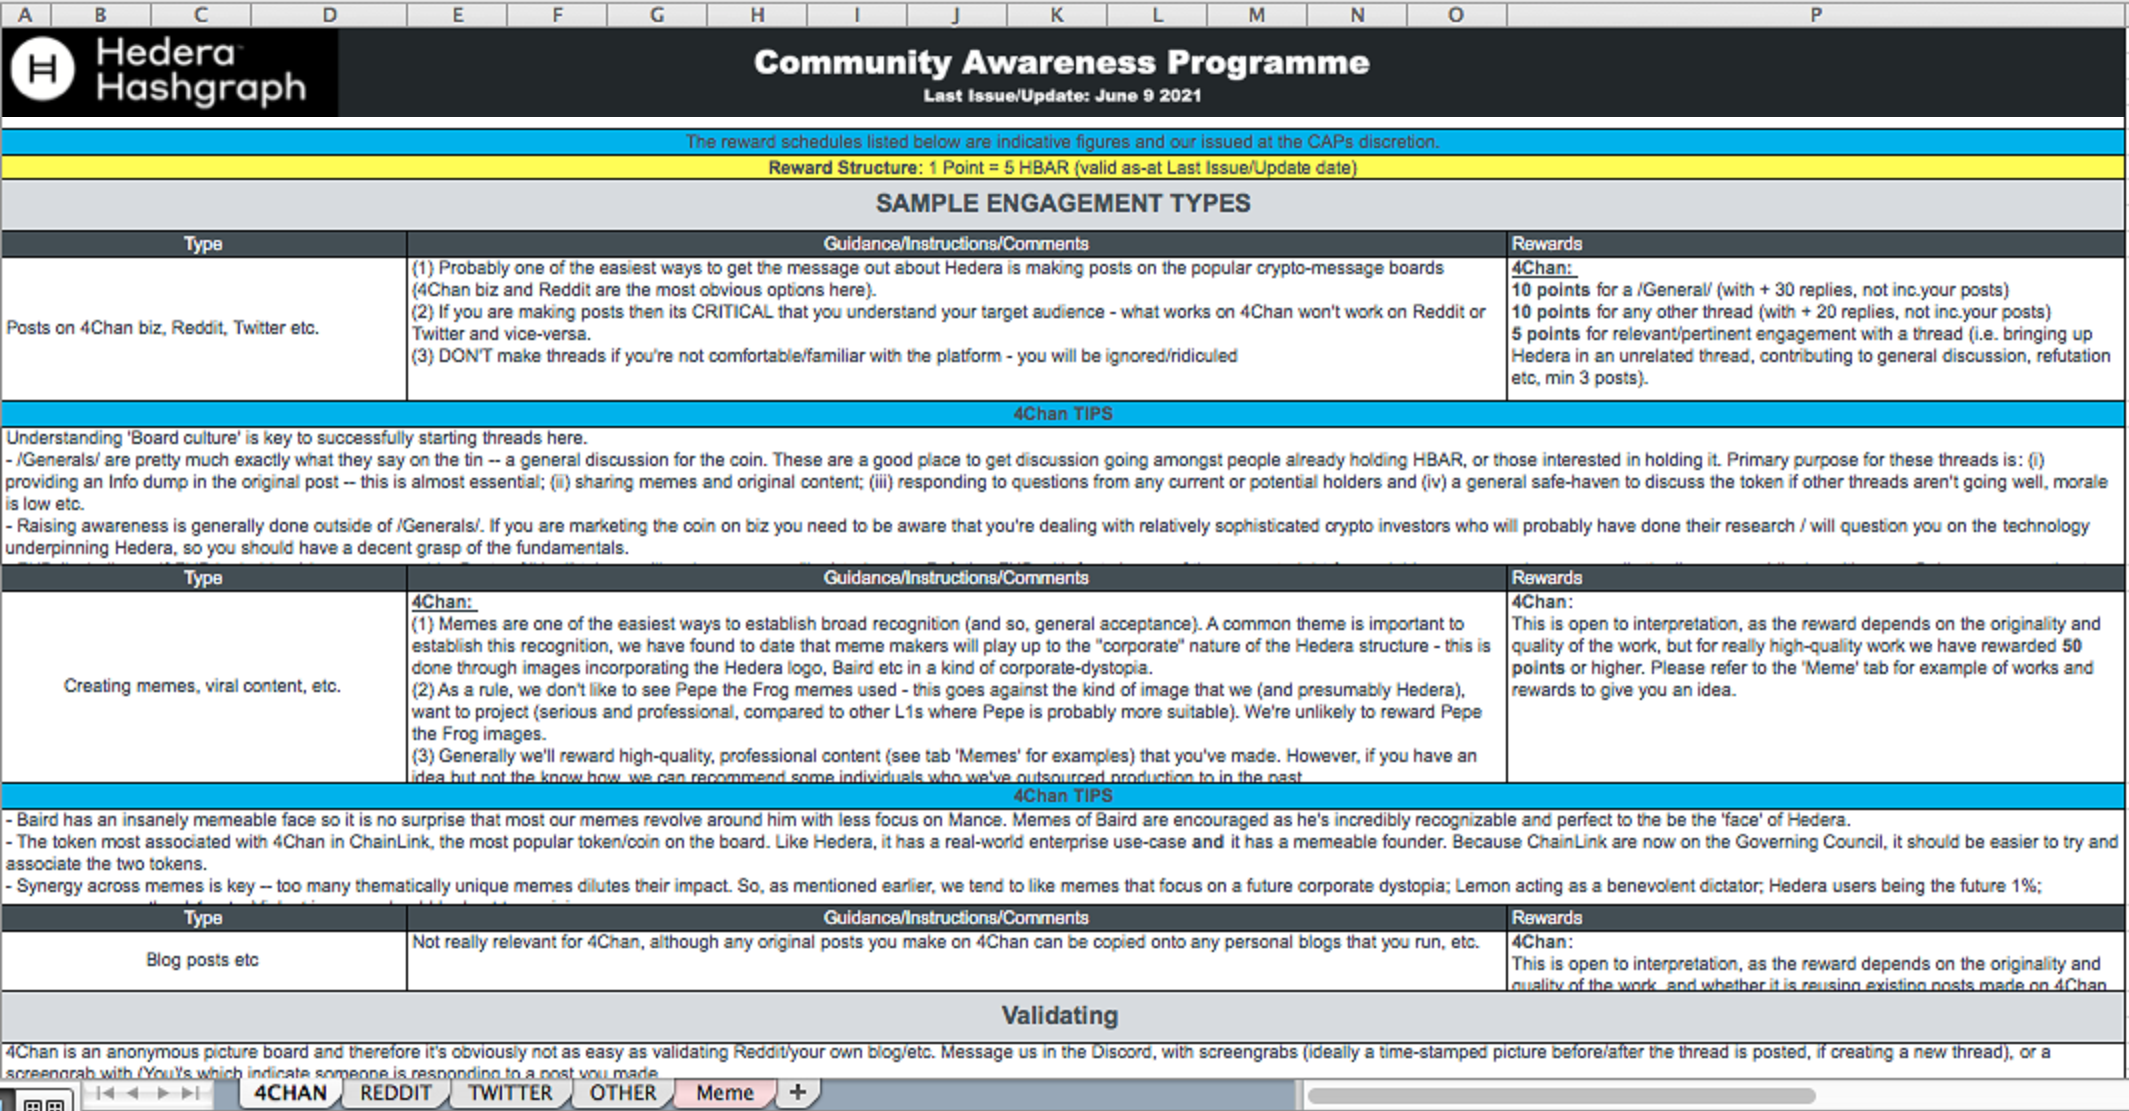Click the Hedera Hashgraph logo
The width and height of the screenshot is (2129, 1111).
[x=169, y=71]
